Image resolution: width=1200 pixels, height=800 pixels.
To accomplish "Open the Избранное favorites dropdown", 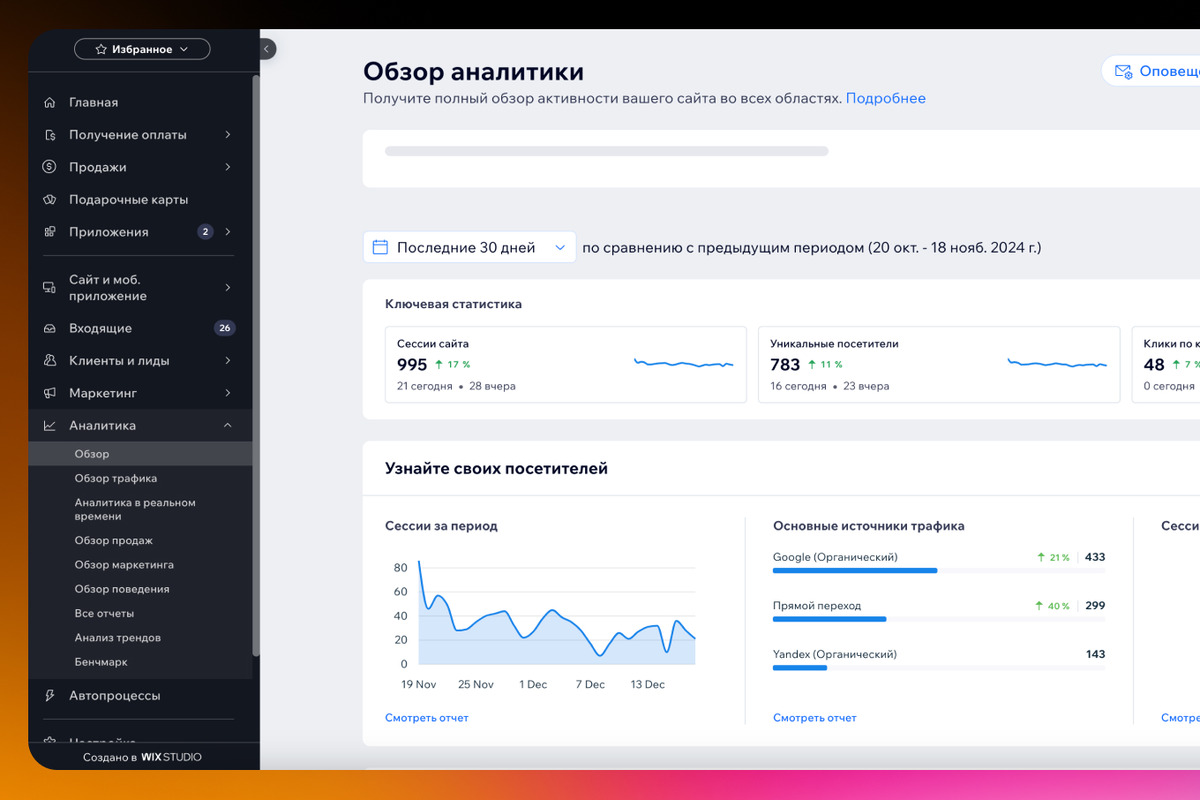I will click(x=142, y=49).
